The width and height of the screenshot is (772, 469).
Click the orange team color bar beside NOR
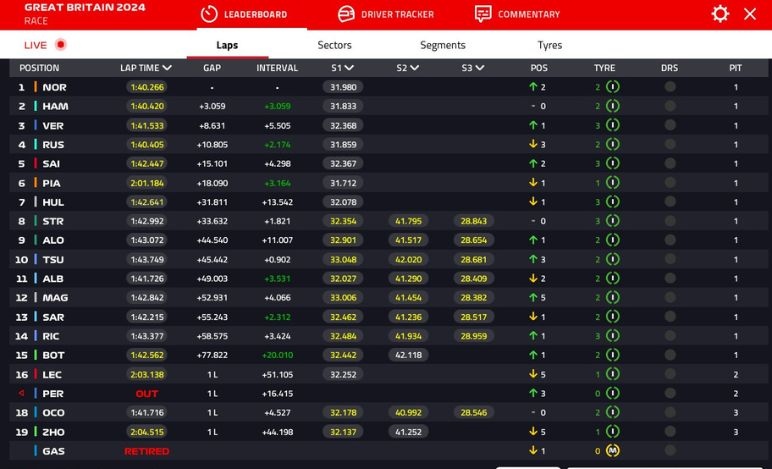[x=35, y=87]
